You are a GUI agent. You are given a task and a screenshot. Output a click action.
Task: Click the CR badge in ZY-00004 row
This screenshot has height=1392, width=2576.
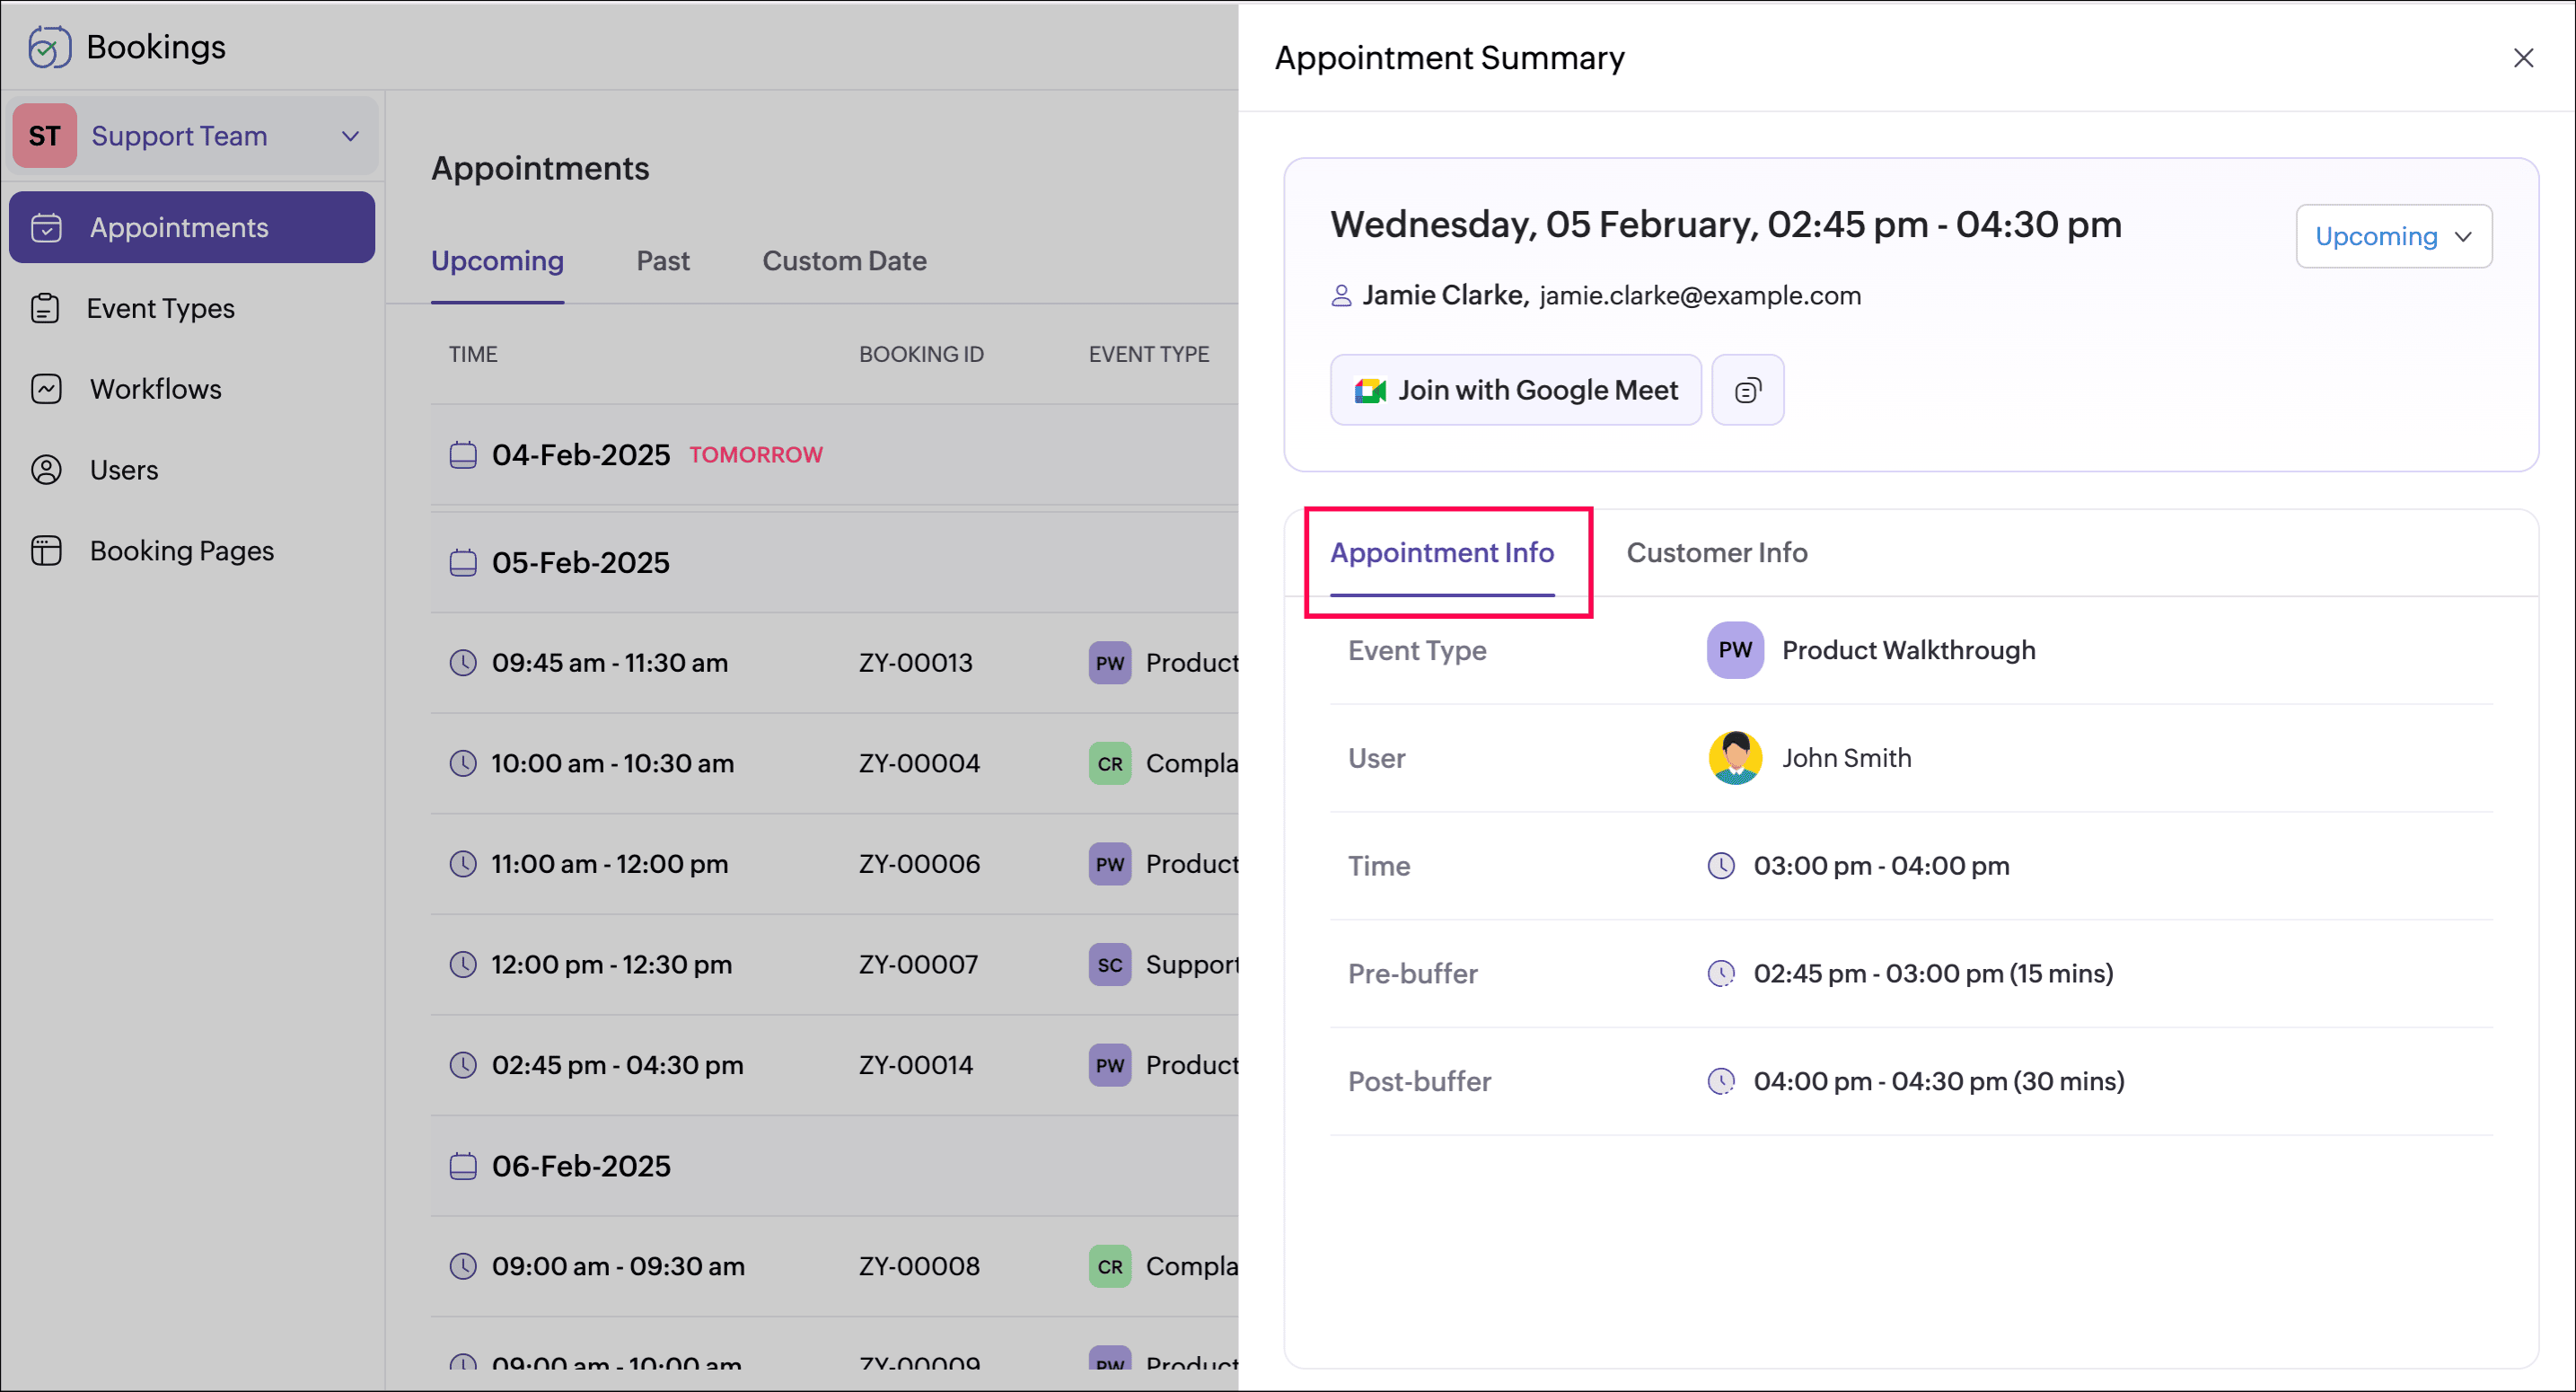click(1110, 764)
